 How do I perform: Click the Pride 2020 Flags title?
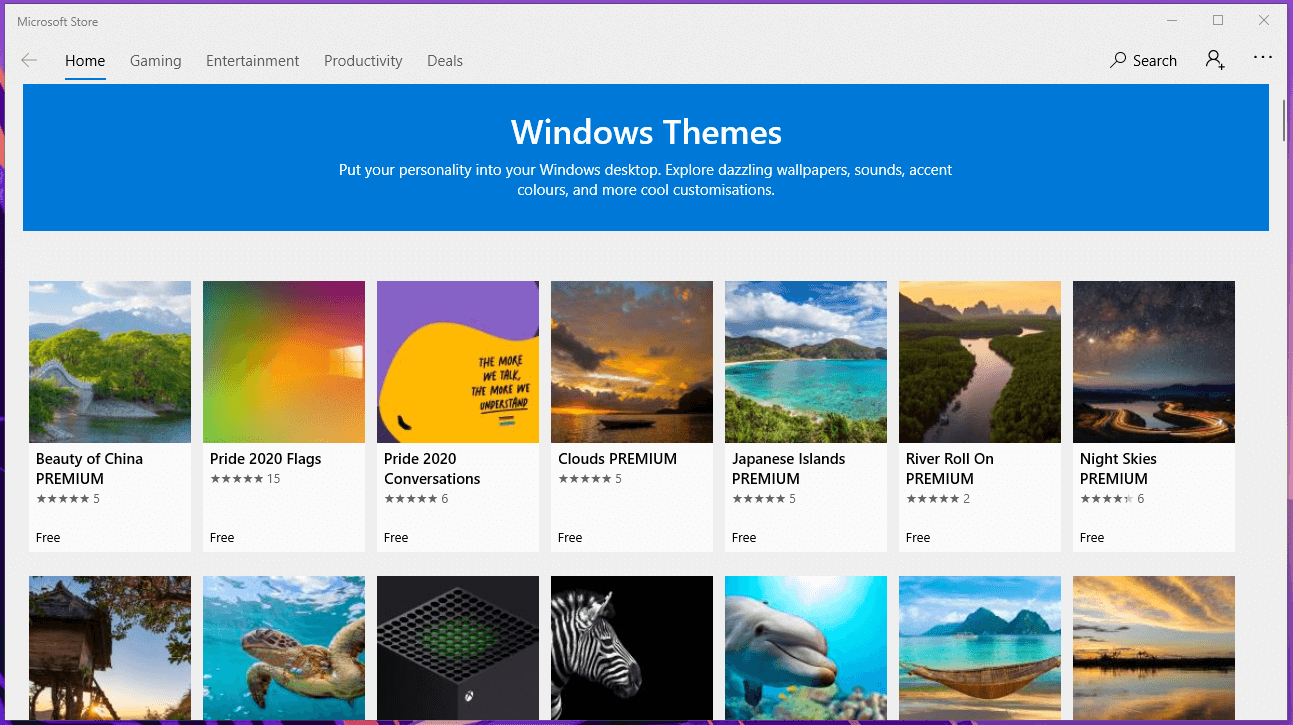[265, 459]
